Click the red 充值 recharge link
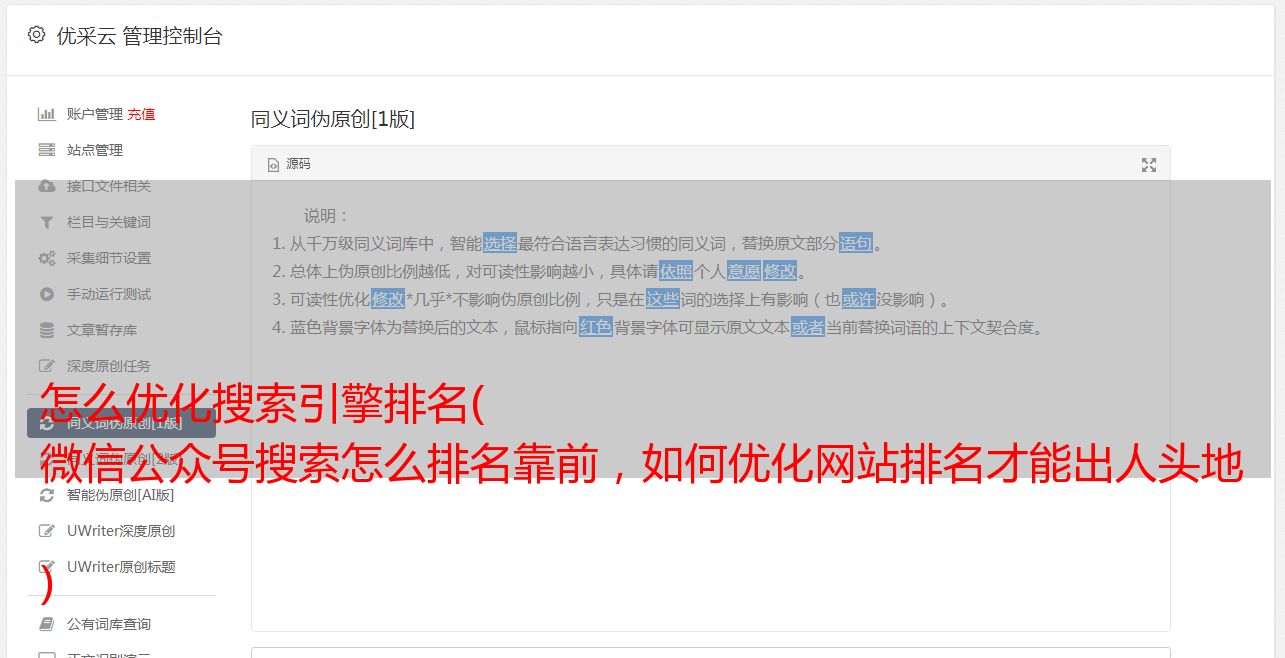1285x658 pixels. point(141,114)
